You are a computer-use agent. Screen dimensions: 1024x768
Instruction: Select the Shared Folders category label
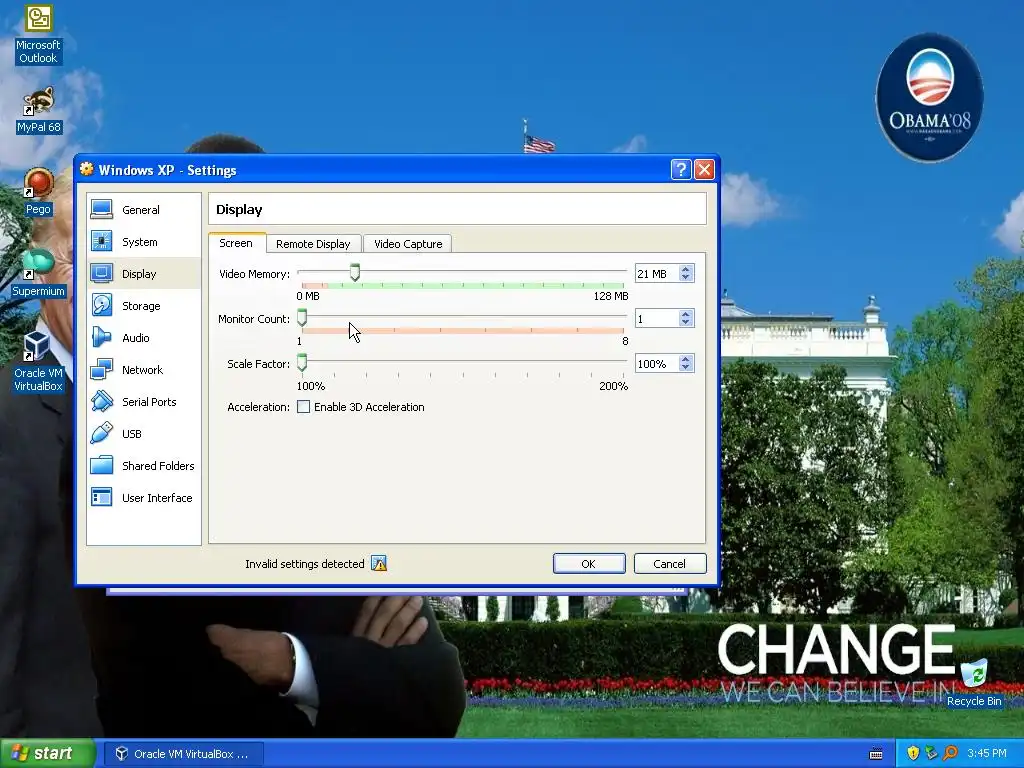click(x=158, y=466)
